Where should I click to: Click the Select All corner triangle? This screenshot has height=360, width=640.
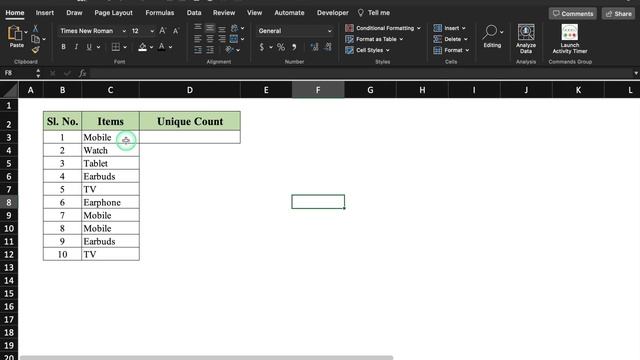pos(9,90)
